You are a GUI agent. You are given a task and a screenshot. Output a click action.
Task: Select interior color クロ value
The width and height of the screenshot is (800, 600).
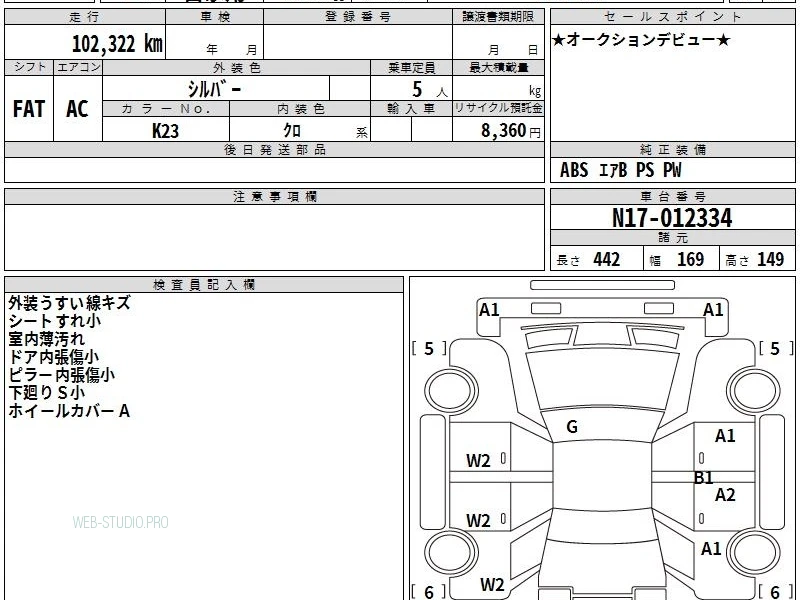click(292, 131)
